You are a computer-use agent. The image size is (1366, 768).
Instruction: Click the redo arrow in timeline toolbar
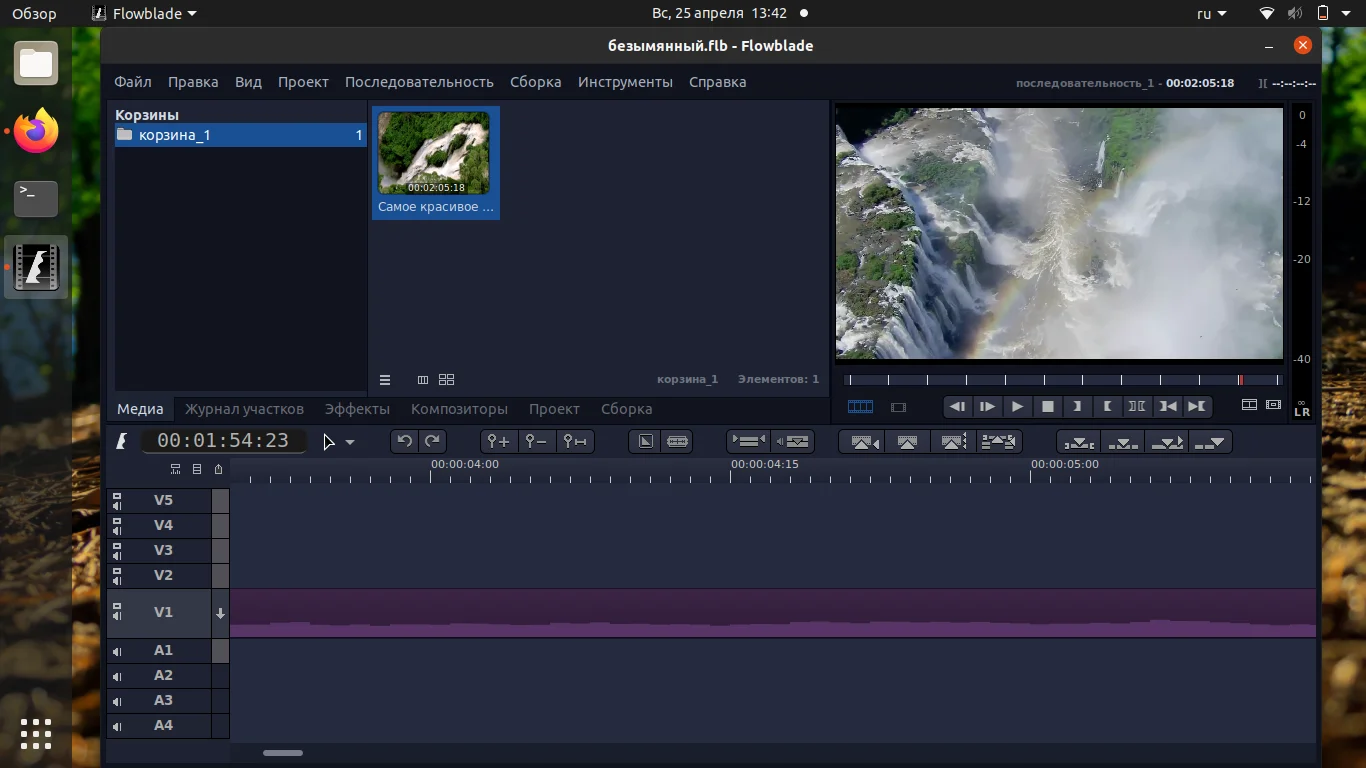tap(432, 441)
